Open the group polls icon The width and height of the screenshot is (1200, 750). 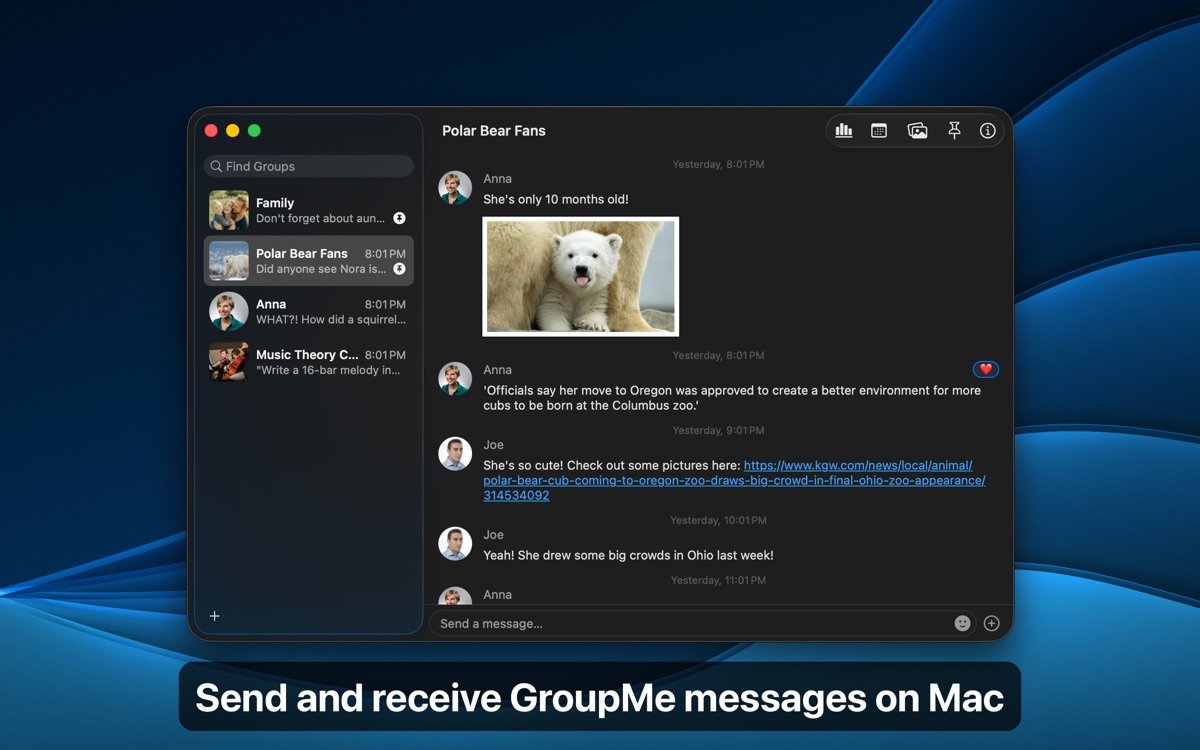(x=844, y=130)
